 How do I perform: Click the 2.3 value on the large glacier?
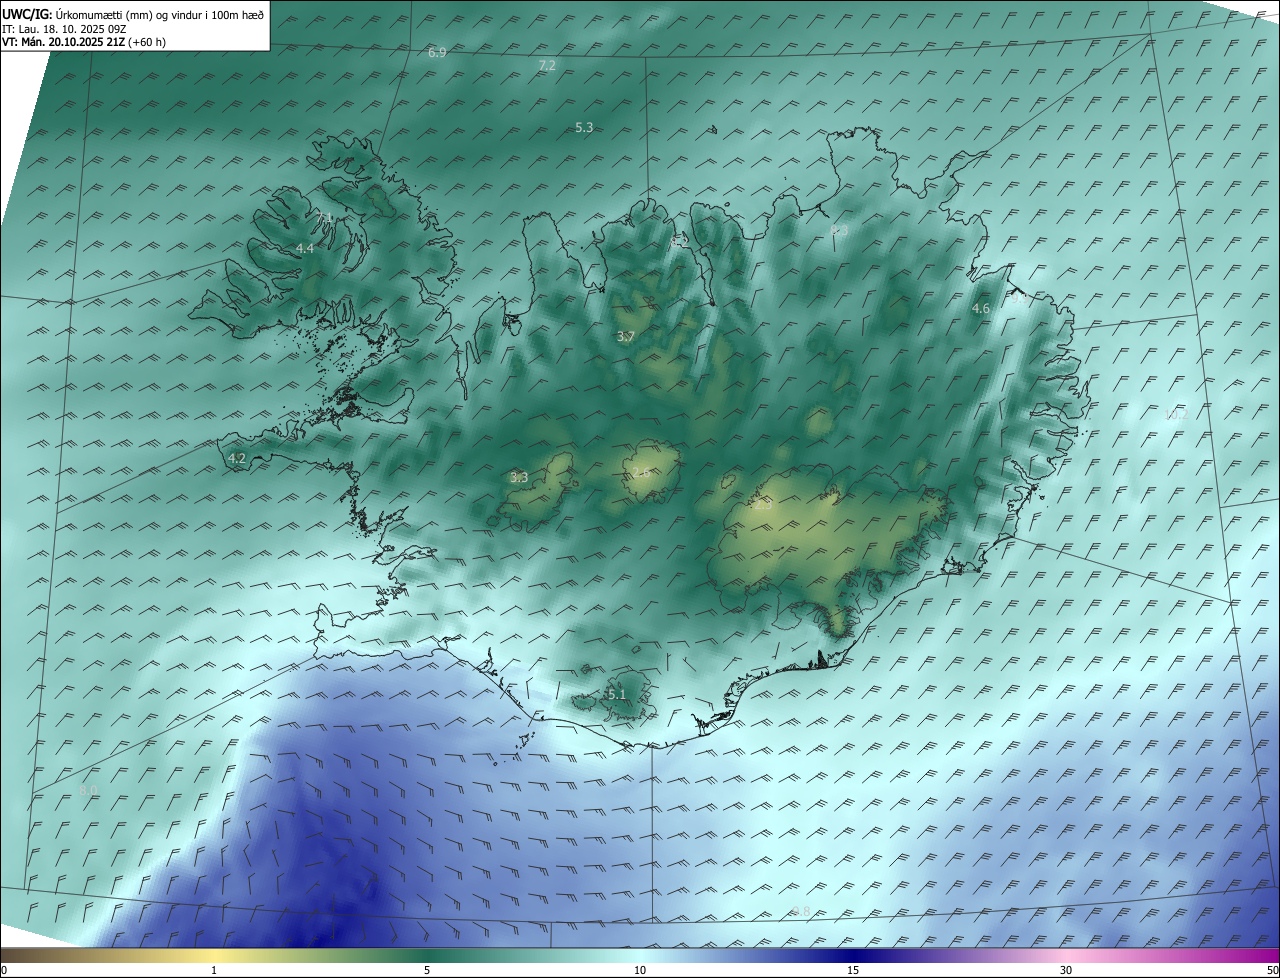pyautogui.click(x=763, y=505)
